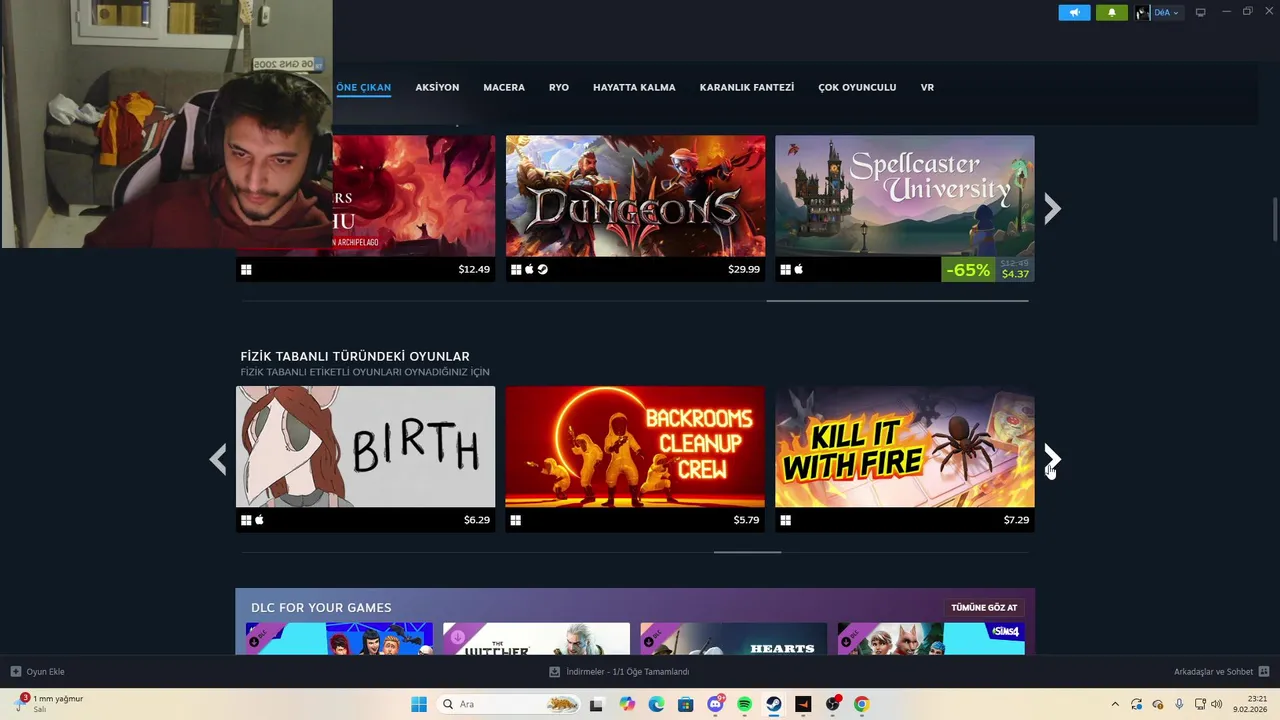Open Steam announcements megaphone button
This screenshot has height=720, width=1280.
coord(1074,13)
